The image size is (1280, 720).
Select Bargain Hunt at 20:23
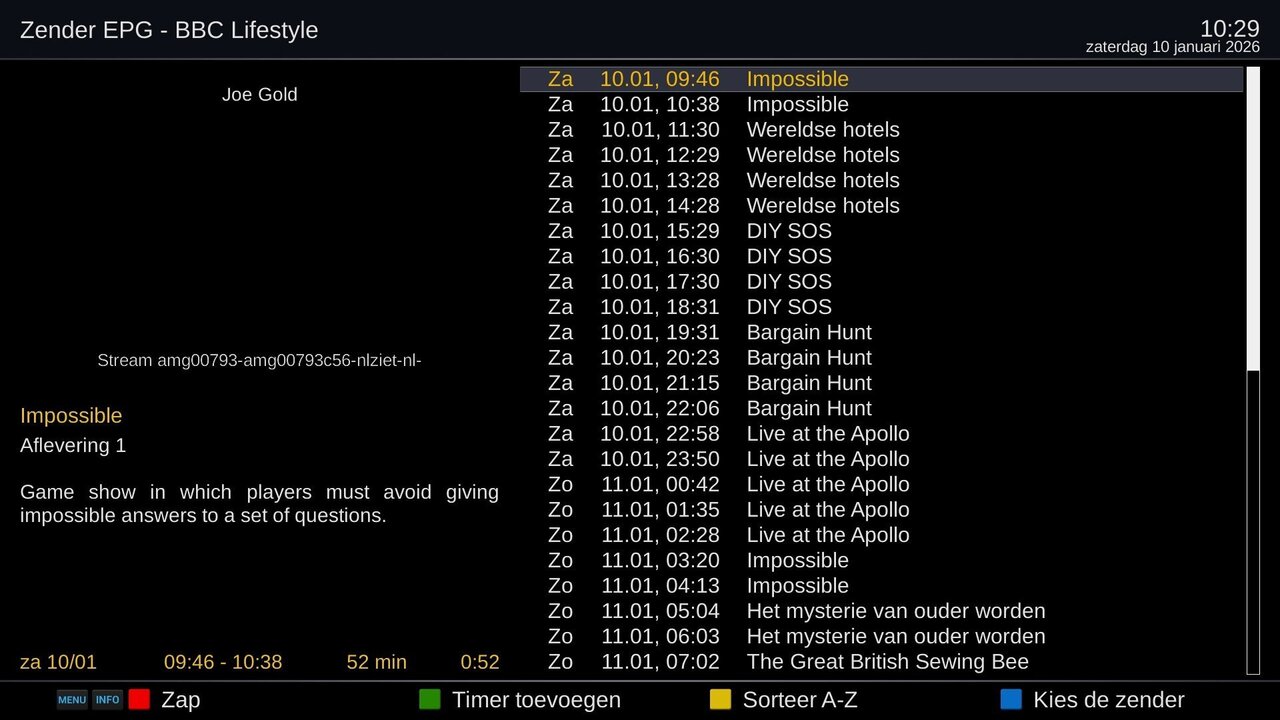pyautogui.click(x=881, y=358)
